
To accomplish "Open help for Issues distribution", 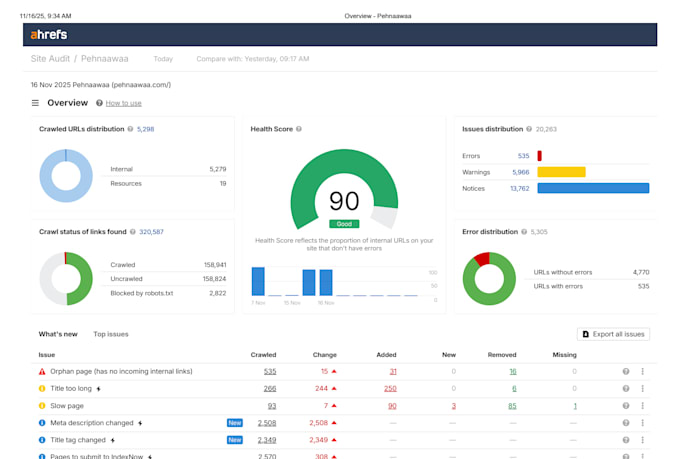I will [x=529, y=129].
